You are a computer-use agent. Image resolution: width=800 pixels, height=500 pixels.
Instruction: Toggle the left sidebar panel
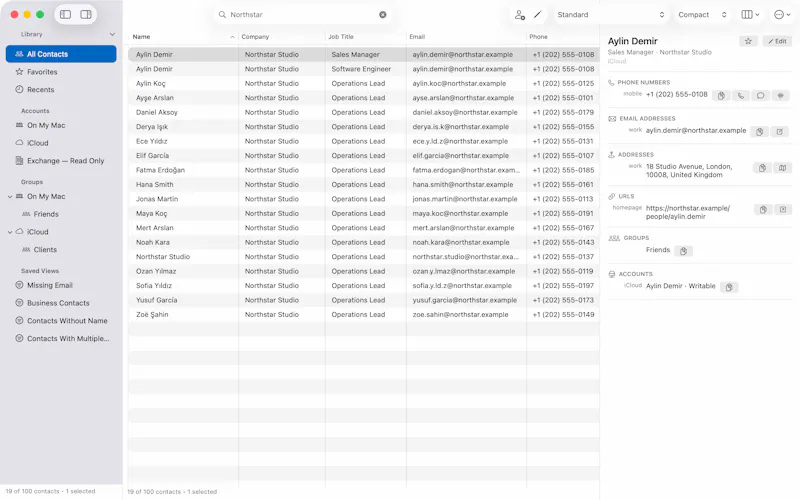pyautogui.click(x=65, y=14)
